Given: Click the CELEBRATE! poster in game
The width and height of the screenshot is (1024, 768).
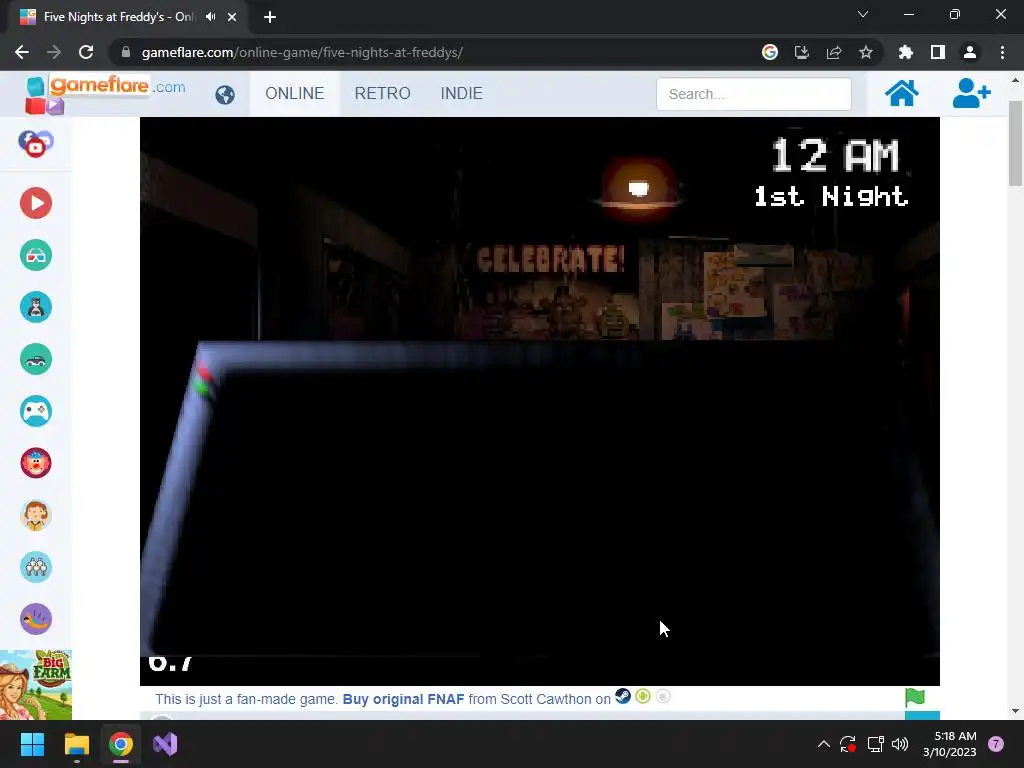Looking at the screenshot, I should pos(551,259).
